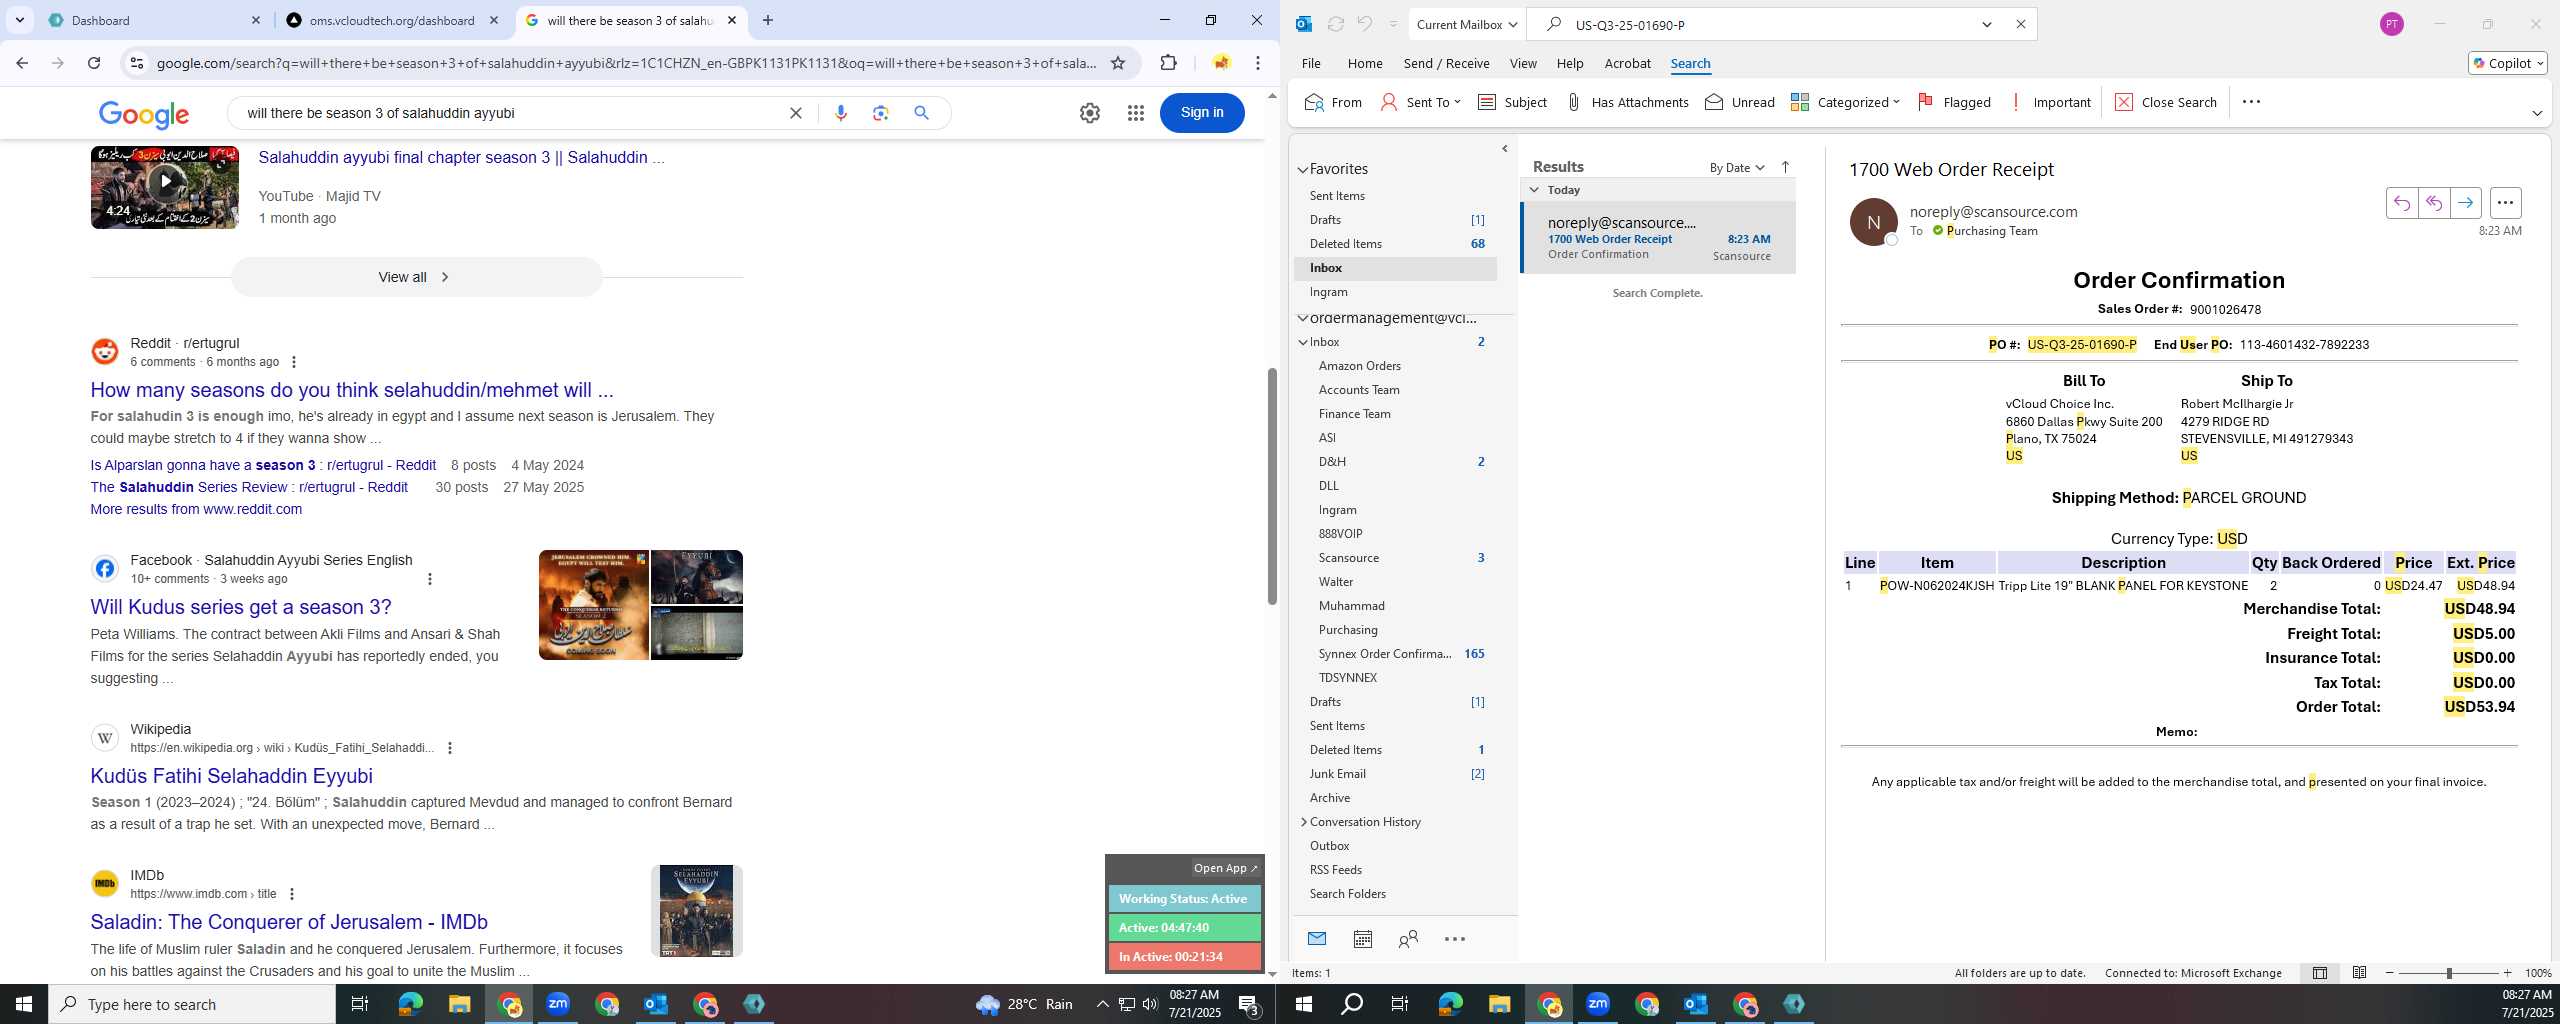Open the Outlook File menu
2560x1024 pixels.
point(1311,63)
